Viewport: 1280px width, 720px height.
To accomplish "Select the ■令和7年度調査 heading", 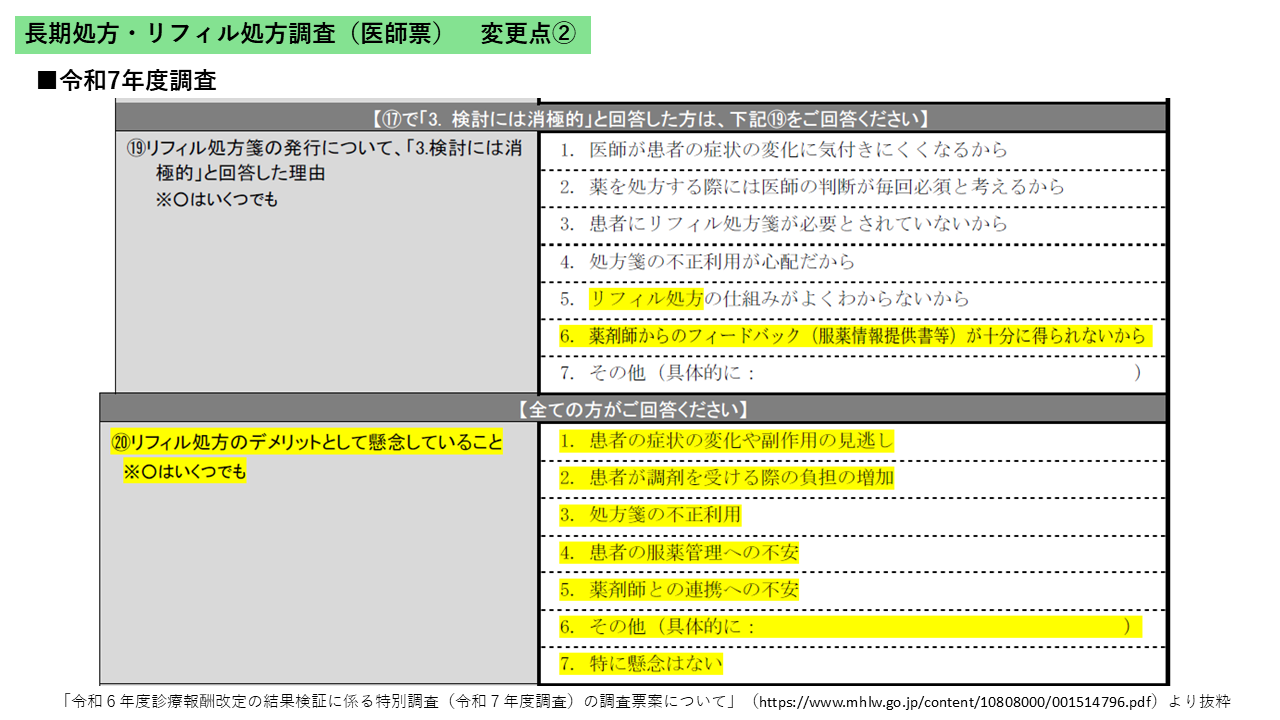I will point(126,82).
